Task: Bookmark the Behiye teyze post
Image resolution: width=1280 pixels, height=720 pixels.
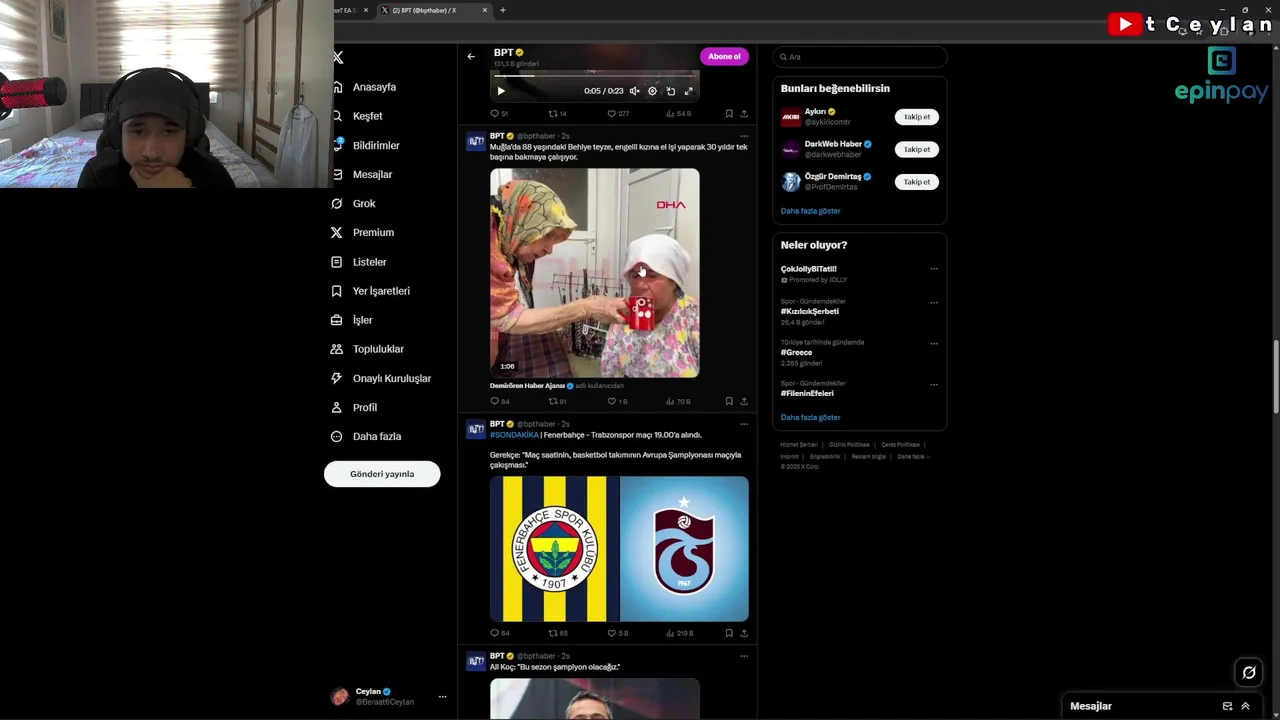Action: [x=729, y=401]
